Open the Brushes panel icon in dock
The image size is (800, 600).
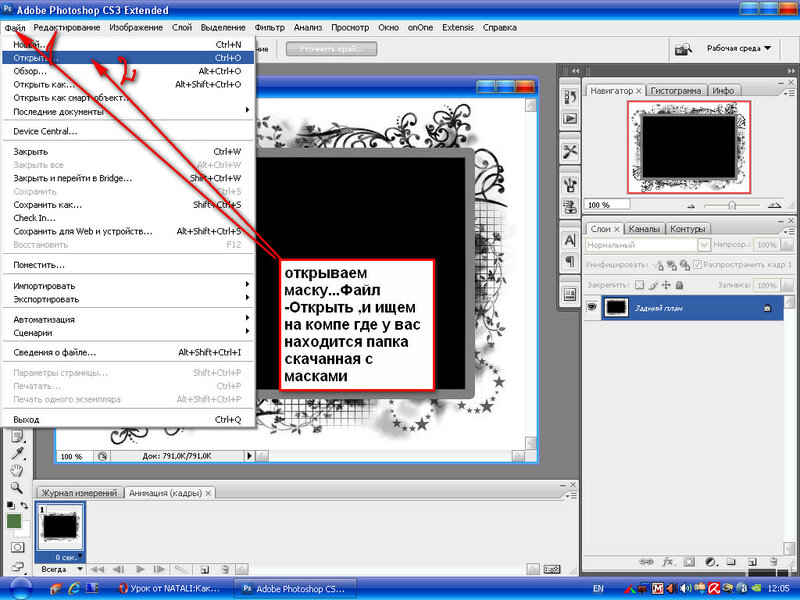570,185
